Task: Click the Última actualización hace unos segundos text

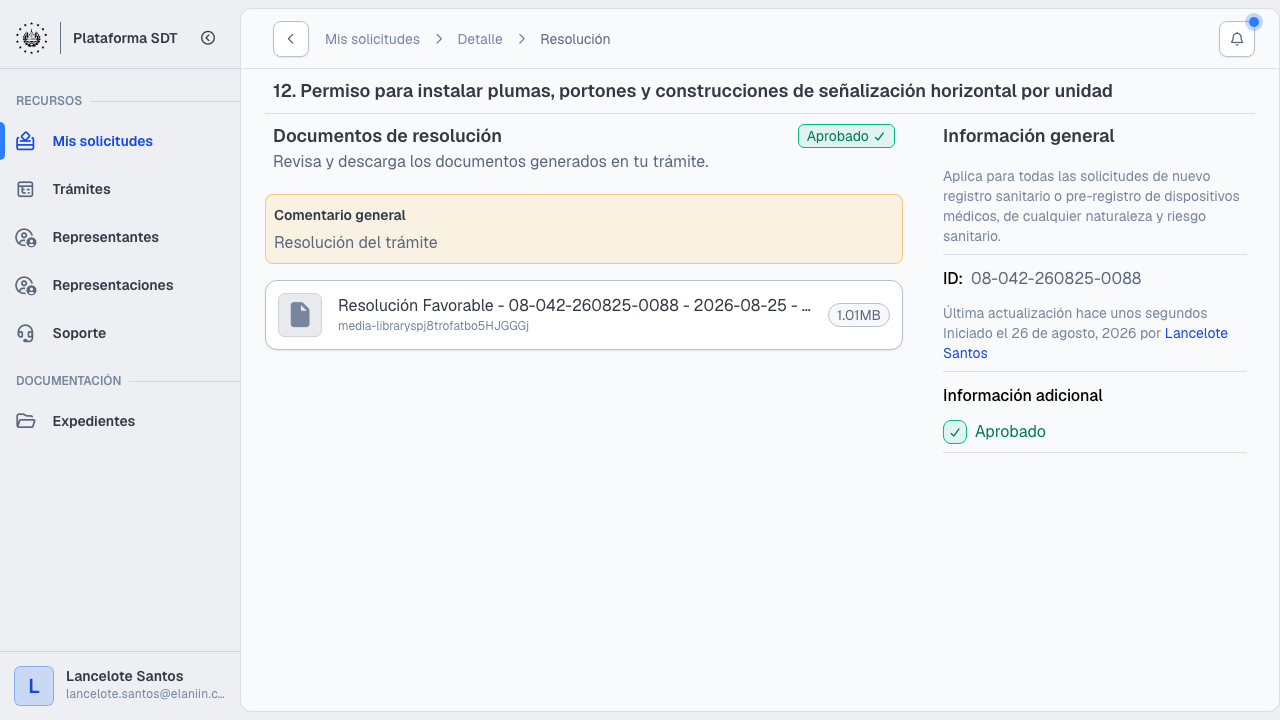Action: point(1075,313)
